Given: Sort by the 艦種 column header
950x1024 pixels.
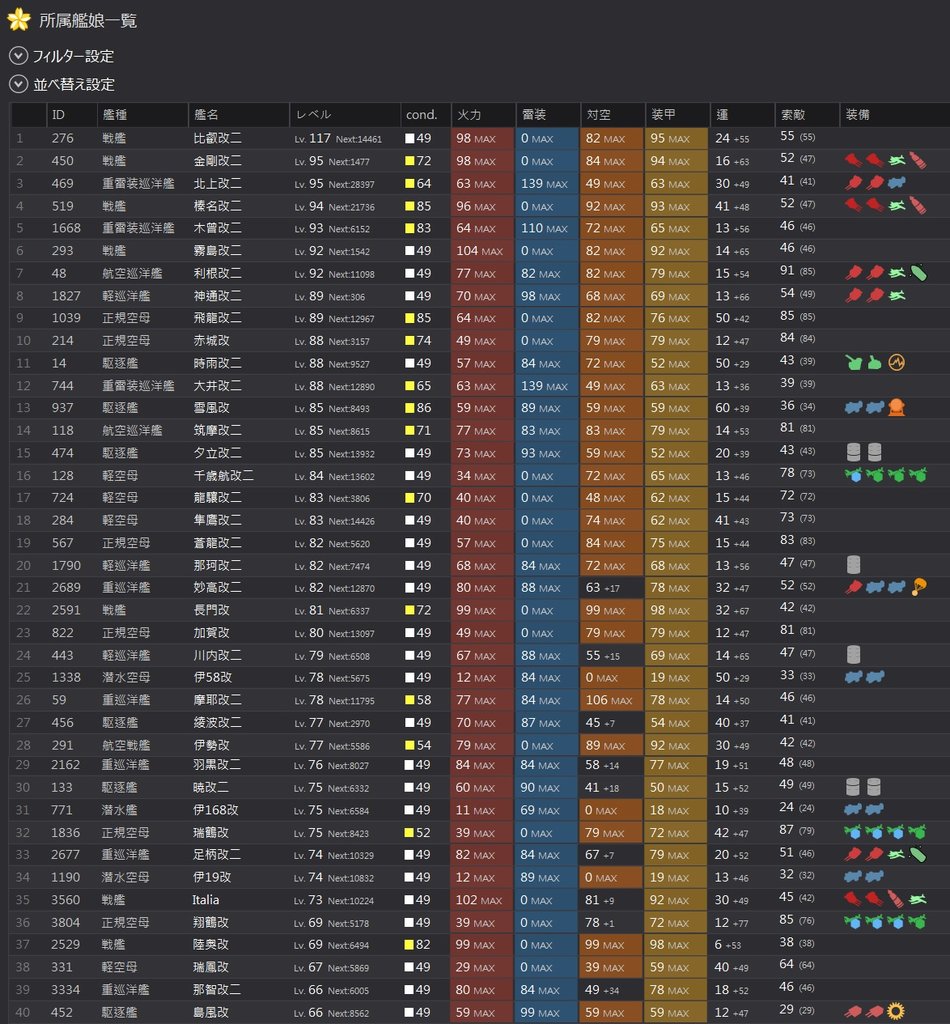Looking at the screenshot, I should [143, 114].
